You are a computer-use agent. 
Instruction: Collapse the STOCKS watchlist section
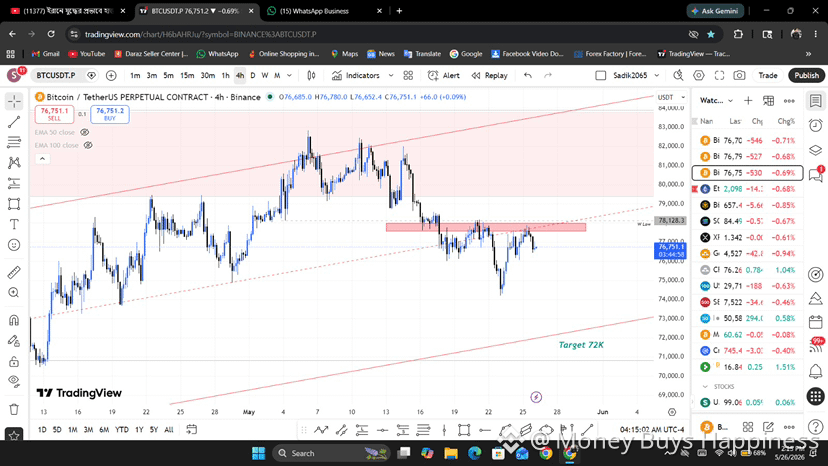(705, 387)
